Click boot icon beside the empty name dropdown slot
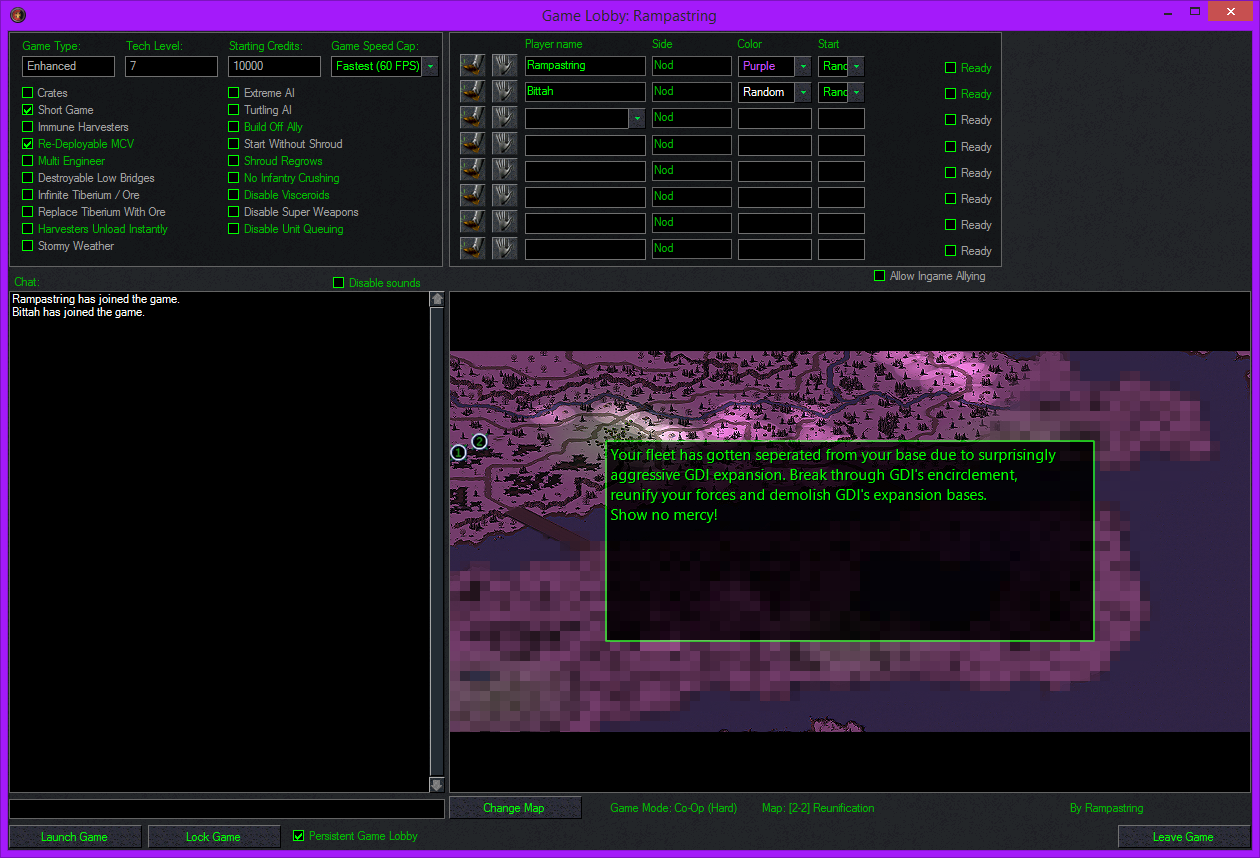Screen dimensions: 1260x858 tap(472, 117)
